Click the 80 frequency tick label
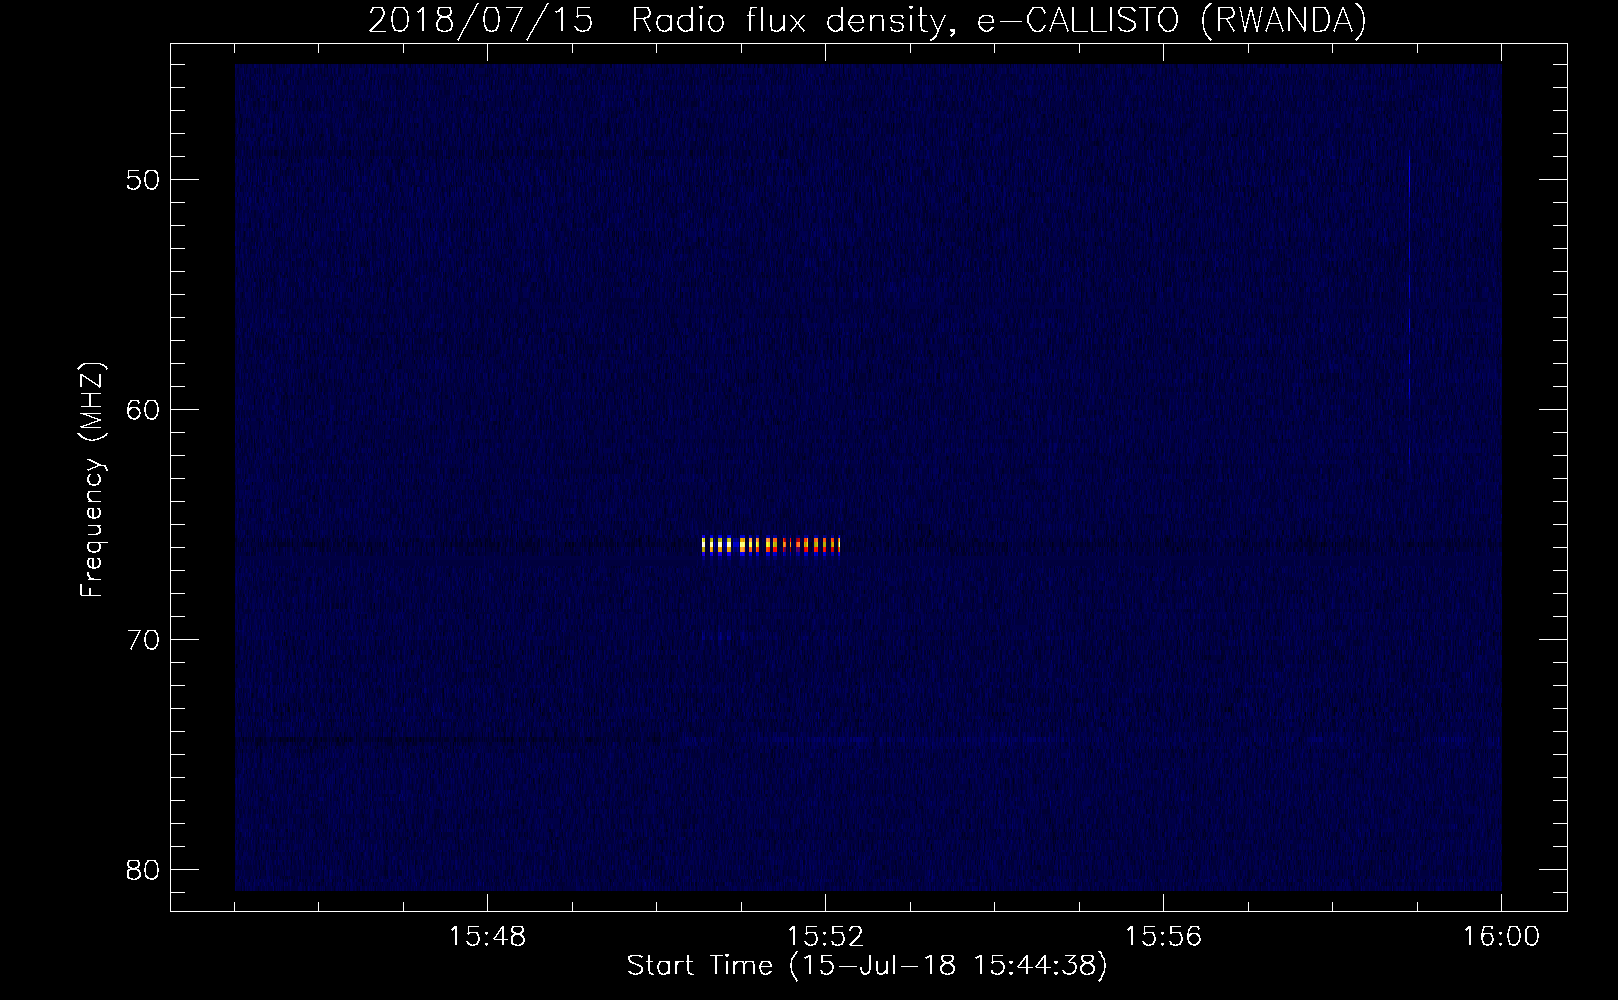 [x=144, y=870]
